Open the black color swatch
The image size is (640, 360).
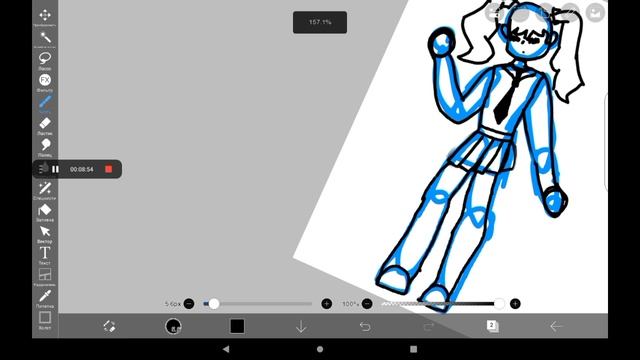point(237,326)
